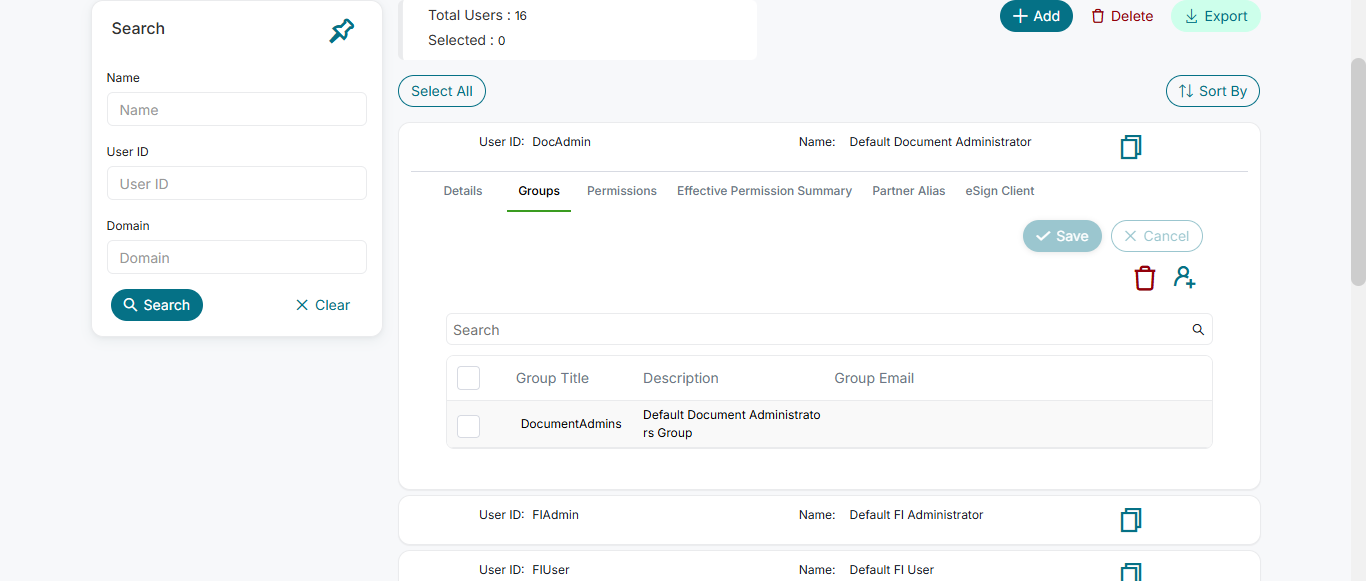Tick the header checkbox in groups table
Screen dimensions: 1366x581
pyautogui.click(x=468, y=378)
